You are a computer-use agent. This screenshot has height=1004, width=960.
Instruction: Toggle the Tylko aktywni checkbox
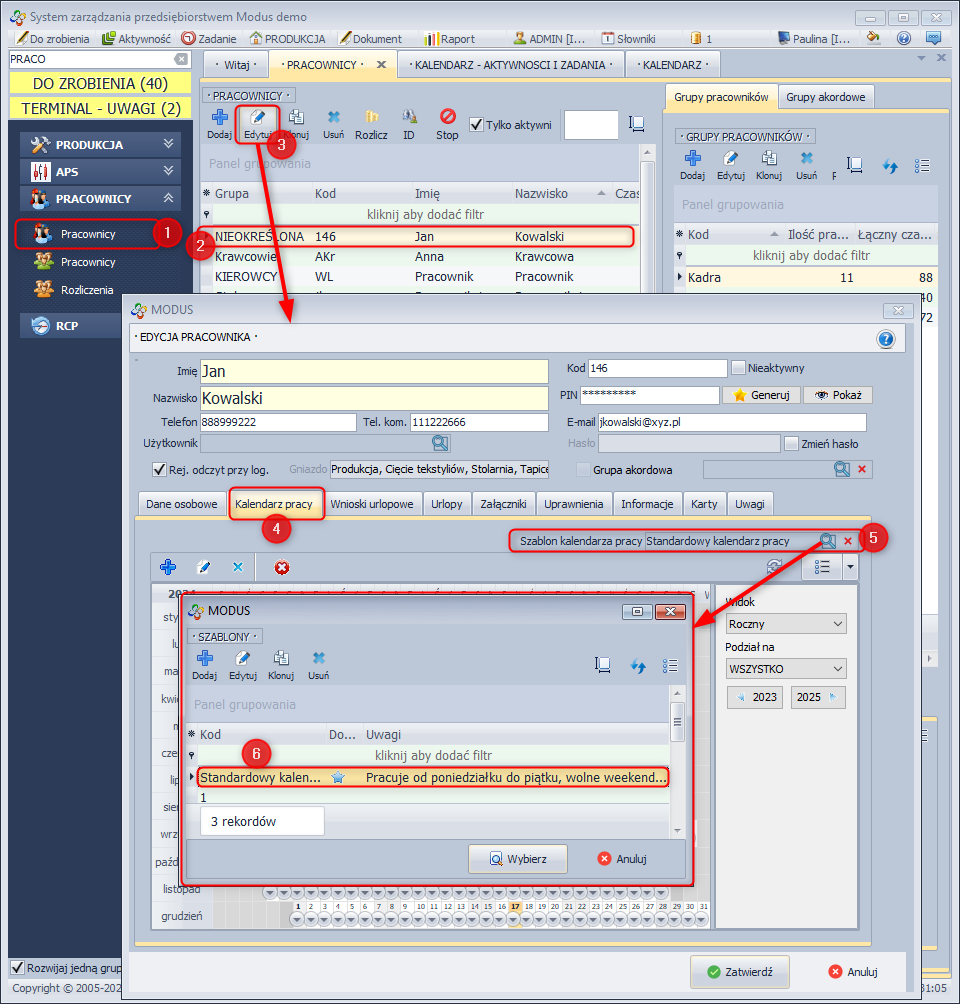477,125
